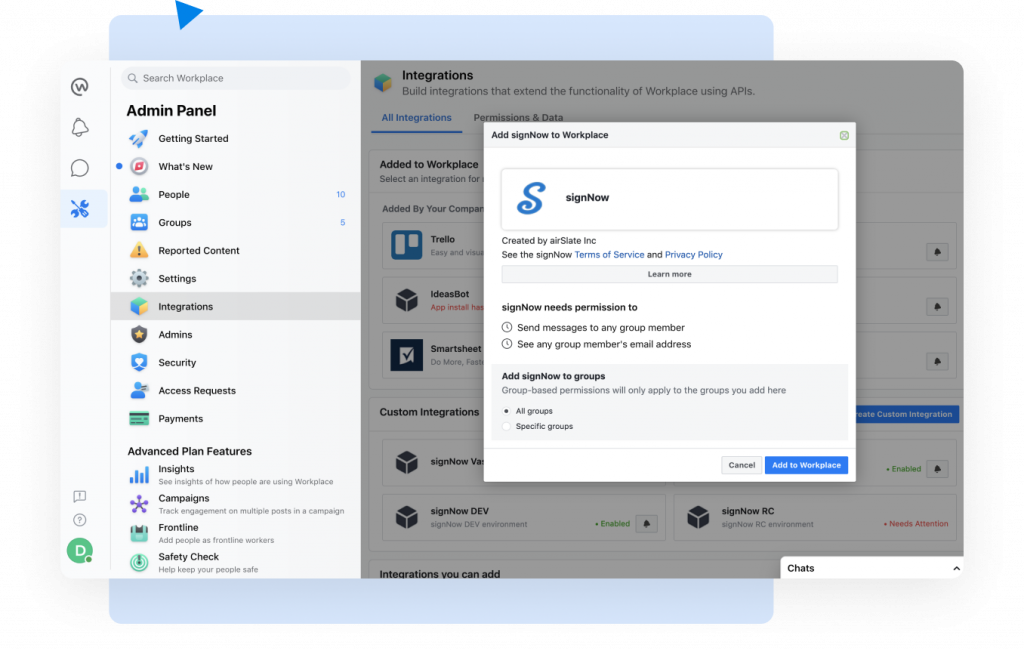Open the Permissions & Data tab

click(517, 118)
